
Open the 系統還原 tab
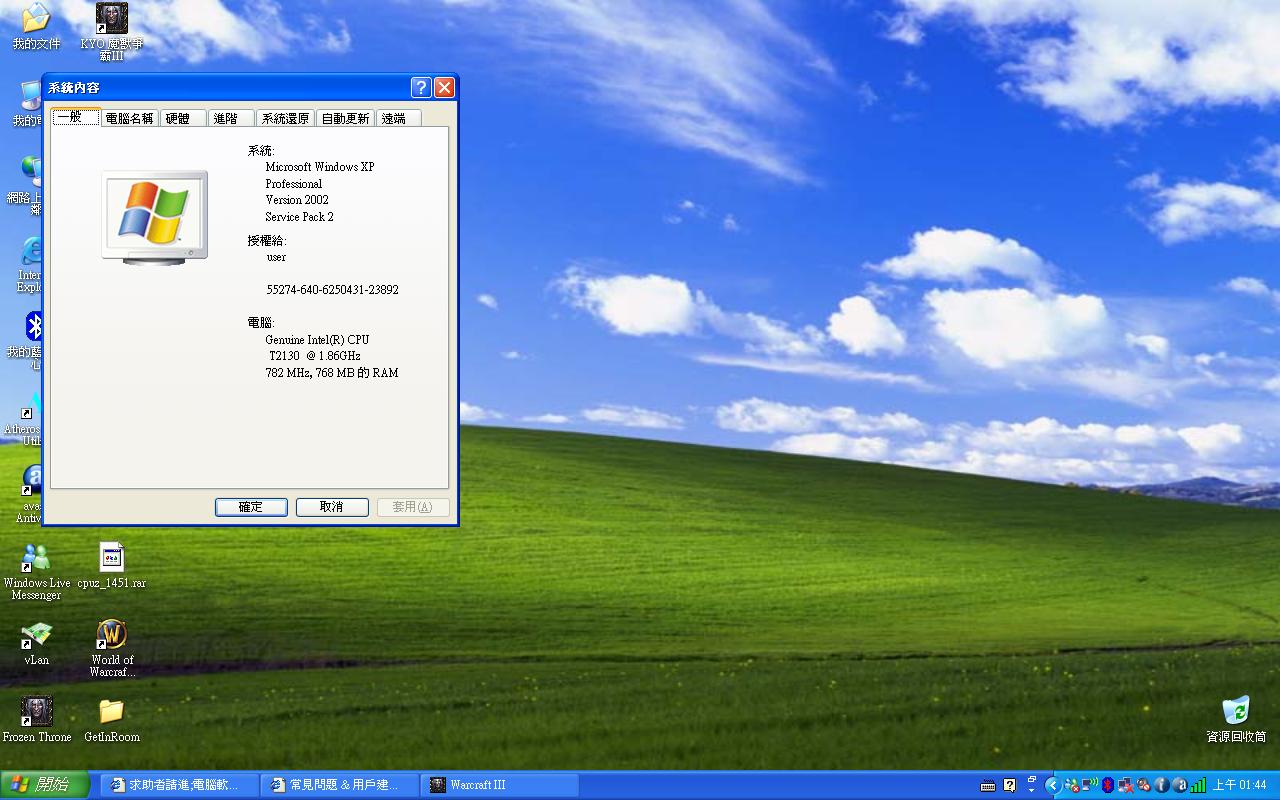[x=285, y=118]
